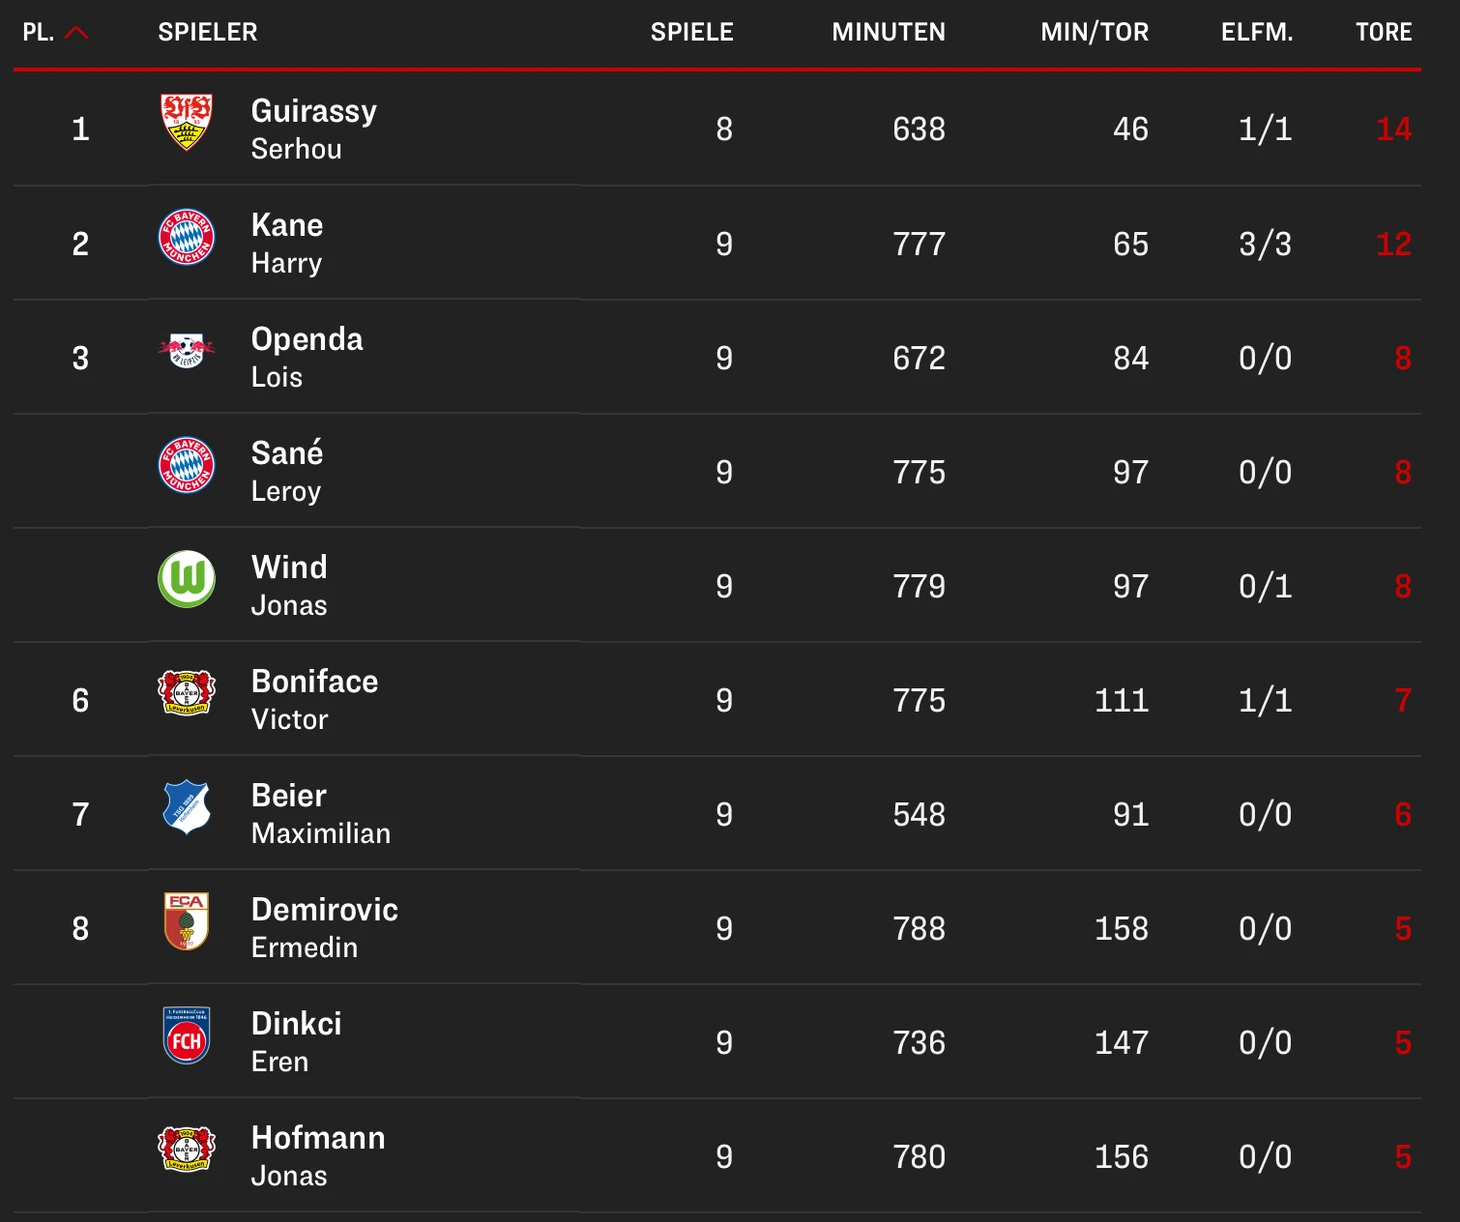The width and height of the screenshot is (1460, 1222).
Task: Click the Wolfsburg logo next to Wind
Action: [187, 579]
